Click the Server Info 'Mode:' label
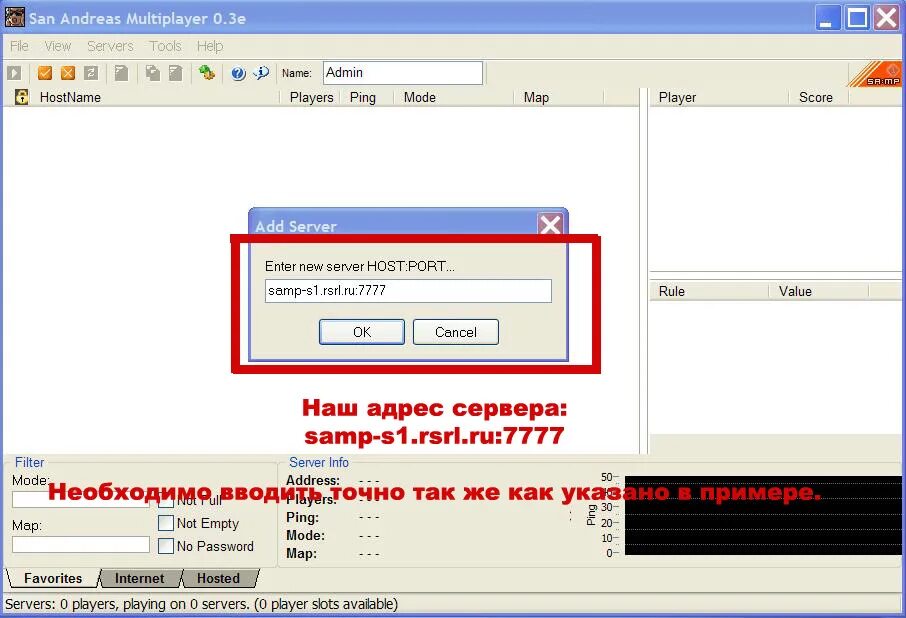The height and width of the screenshot is (618, 906). [x=305, y=535]
